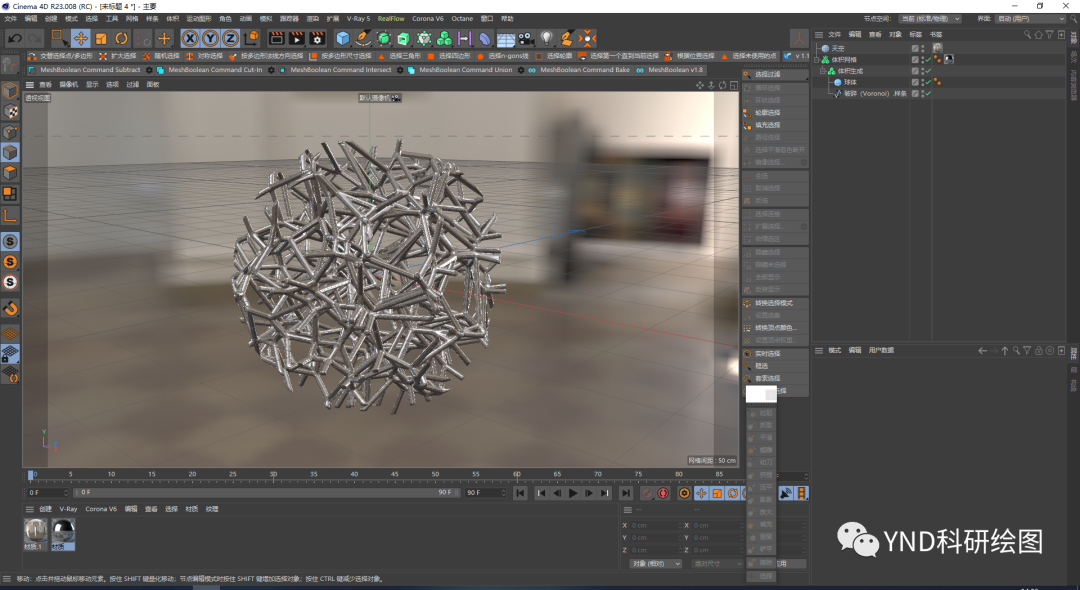Add a blue cube primitive
The height and width of the screenshot is (590, 1080).
pyautogui.click(x=342, y=39)
